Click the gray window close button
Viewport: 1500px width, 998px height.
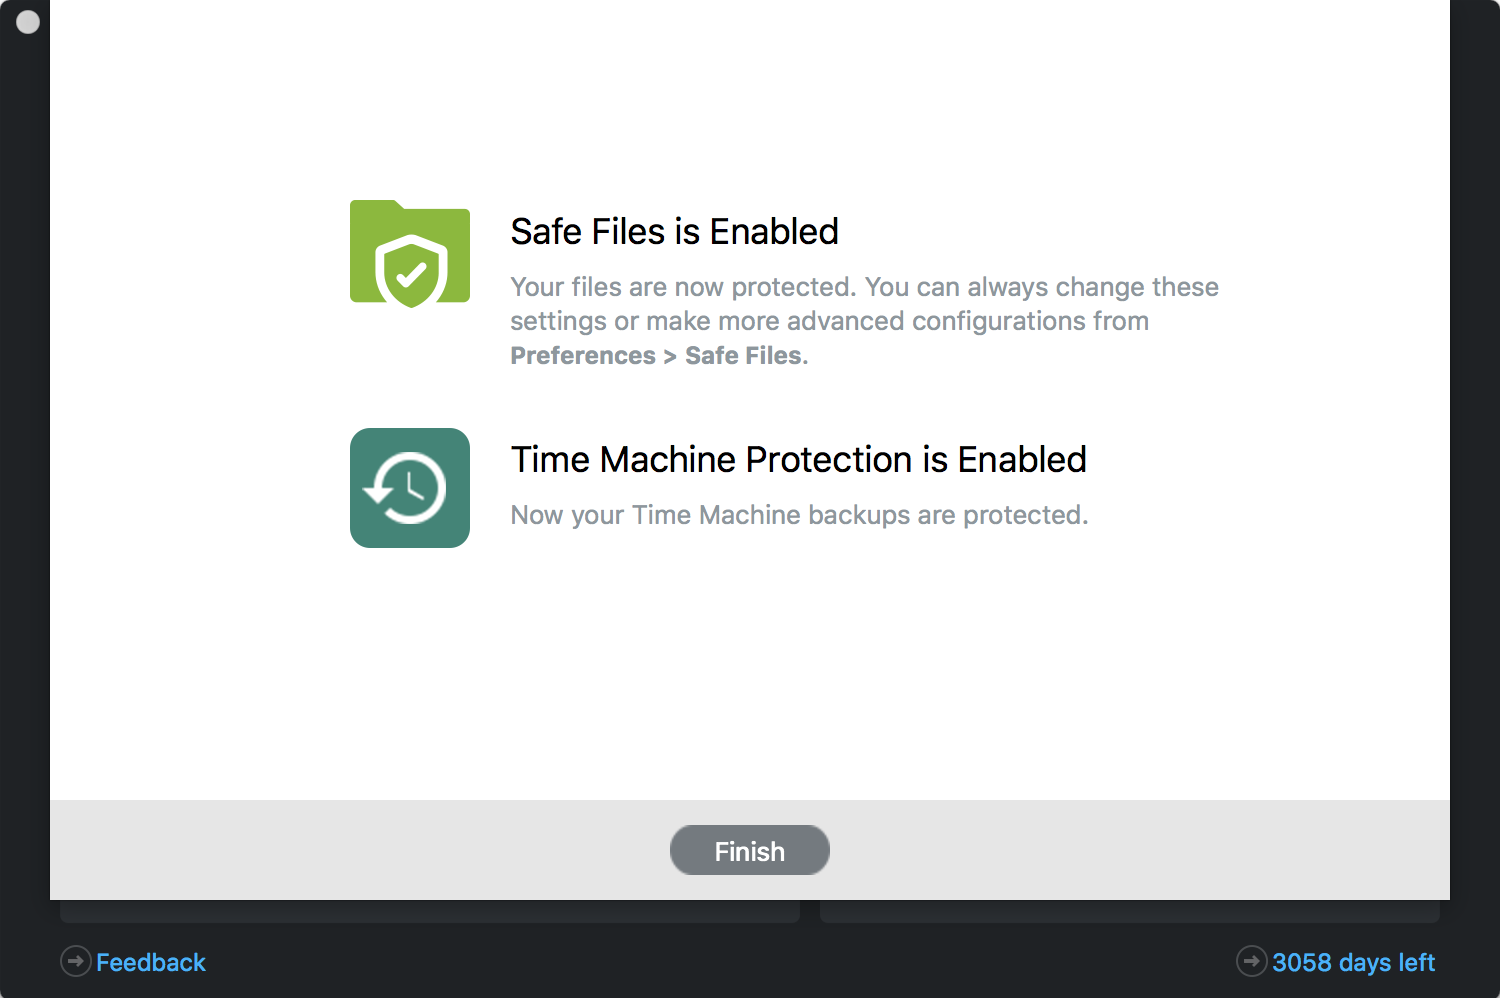click(28, 22)
